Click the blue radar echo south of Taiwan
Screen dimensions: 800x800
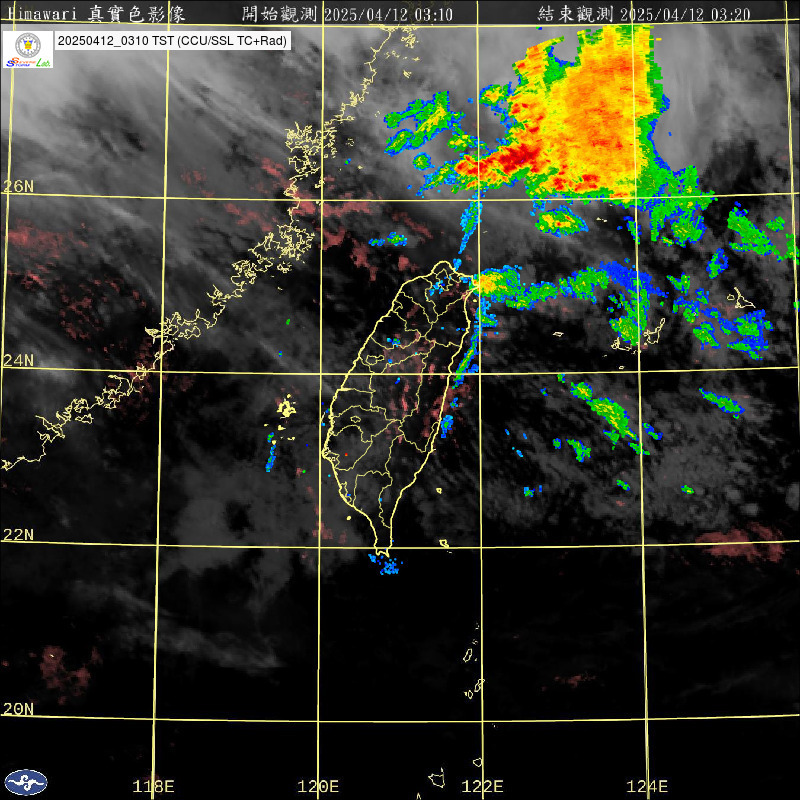tap(385, 565)
